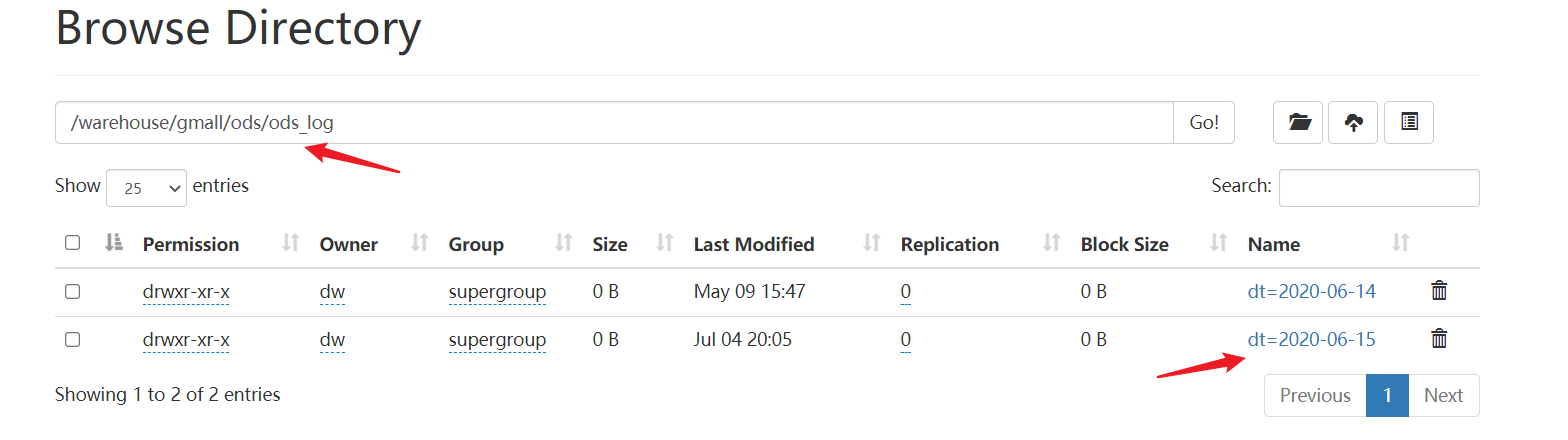Click the Go! button
Image resolution: width=1568 pixels, height=440 pixels.
point(1204,123)
